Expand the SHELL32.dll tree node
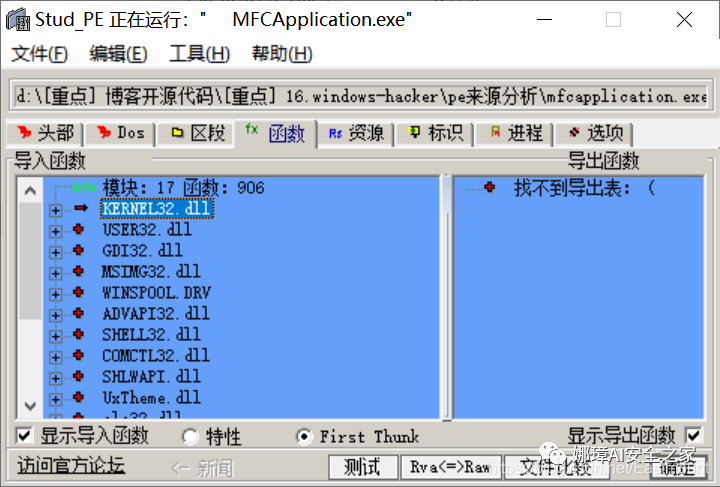 pyautogui.click(x=56, y=336)
